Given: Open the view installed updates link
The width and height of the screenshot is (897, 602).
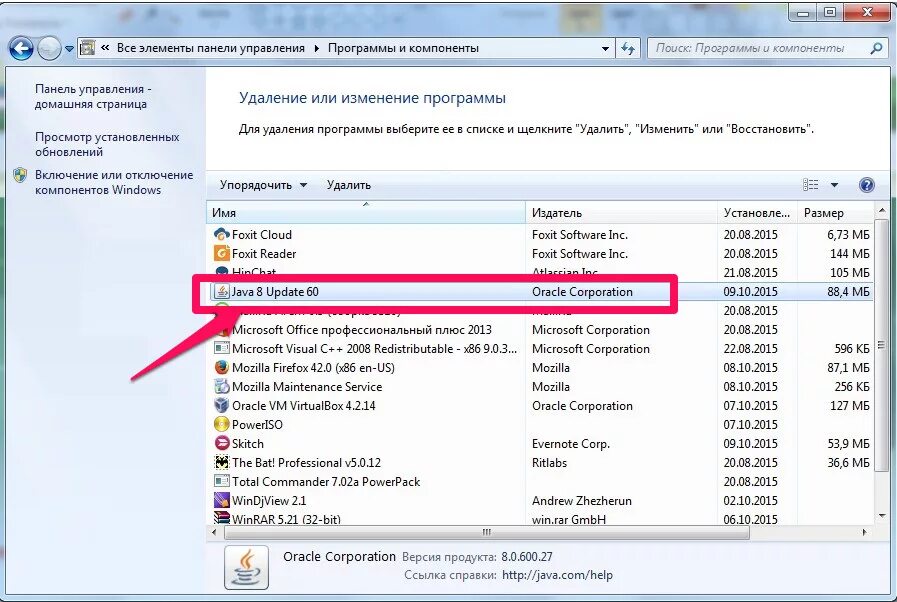Looking at the screenshot, I should click(107, 144).
